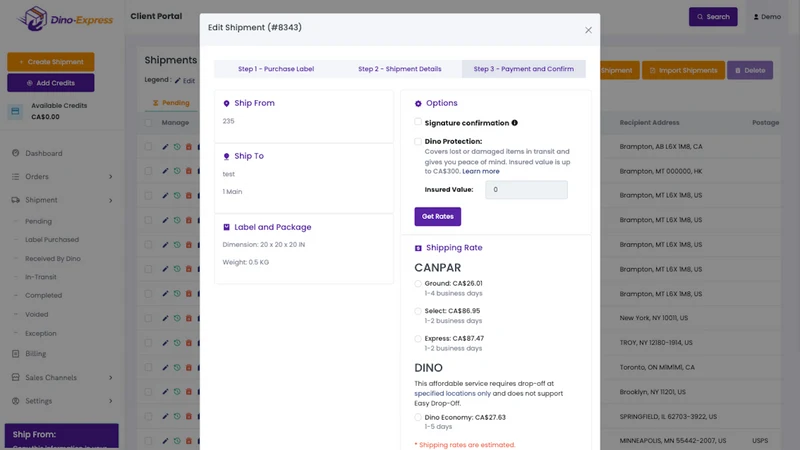Open Billing in the sidebar
The width and height of the screenshot is (800, 450).
pyautogui.click(x=36, y=354)
